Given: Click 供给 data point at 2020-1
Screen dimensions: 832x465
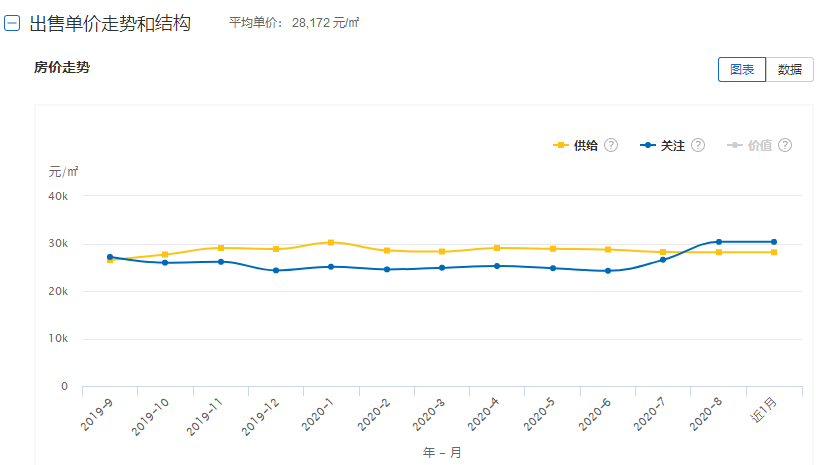Looking at the screenshot, I should [x=331, y=242].
